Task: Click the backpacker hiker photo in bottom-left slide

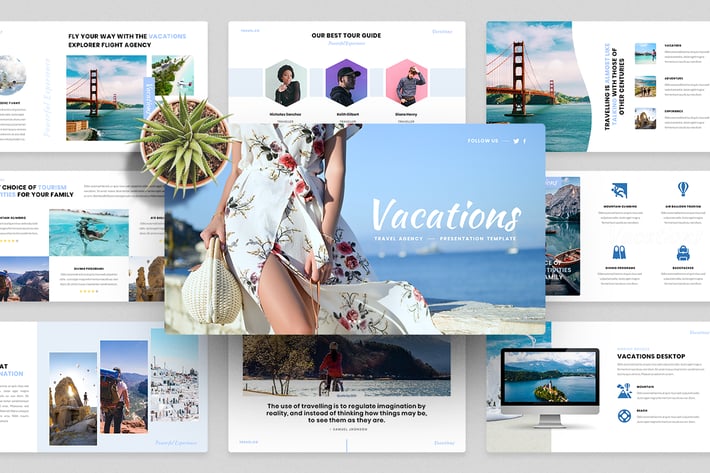Action: (x=124, y=387)
